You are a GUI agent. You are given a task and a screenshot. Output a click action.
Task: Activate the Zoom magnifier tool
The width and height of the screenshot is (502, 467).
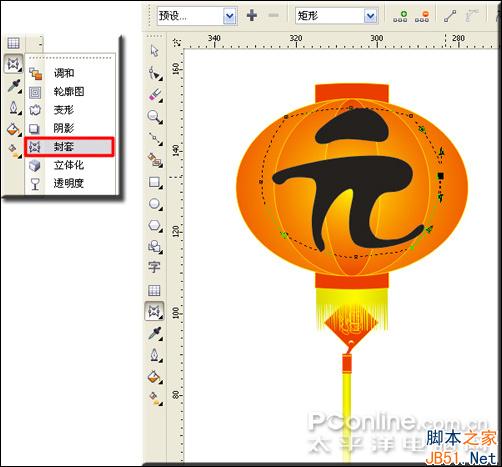(155, 117)
